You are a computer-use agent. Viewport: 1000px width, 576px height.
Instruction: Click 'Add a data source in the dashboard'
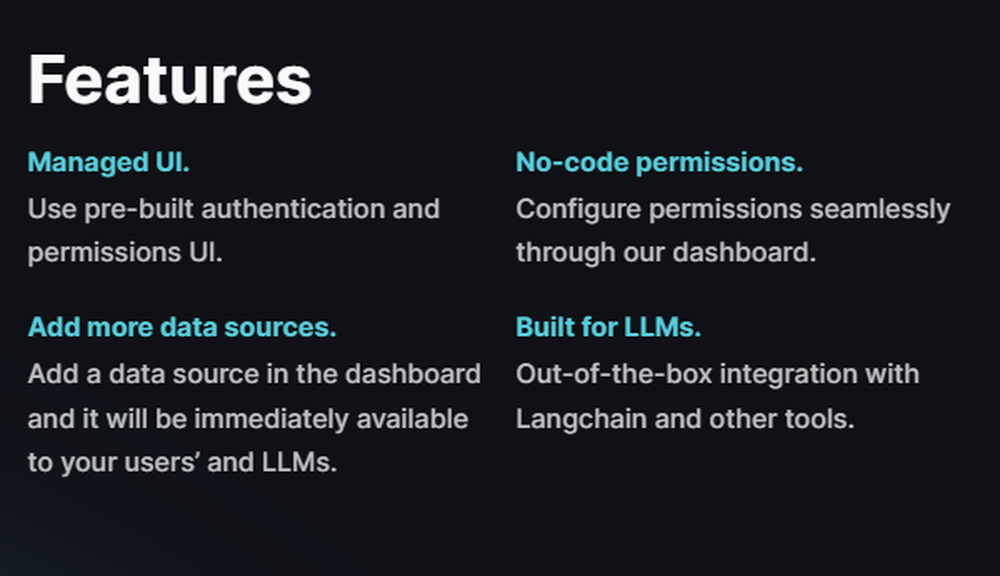pos(254,374)
